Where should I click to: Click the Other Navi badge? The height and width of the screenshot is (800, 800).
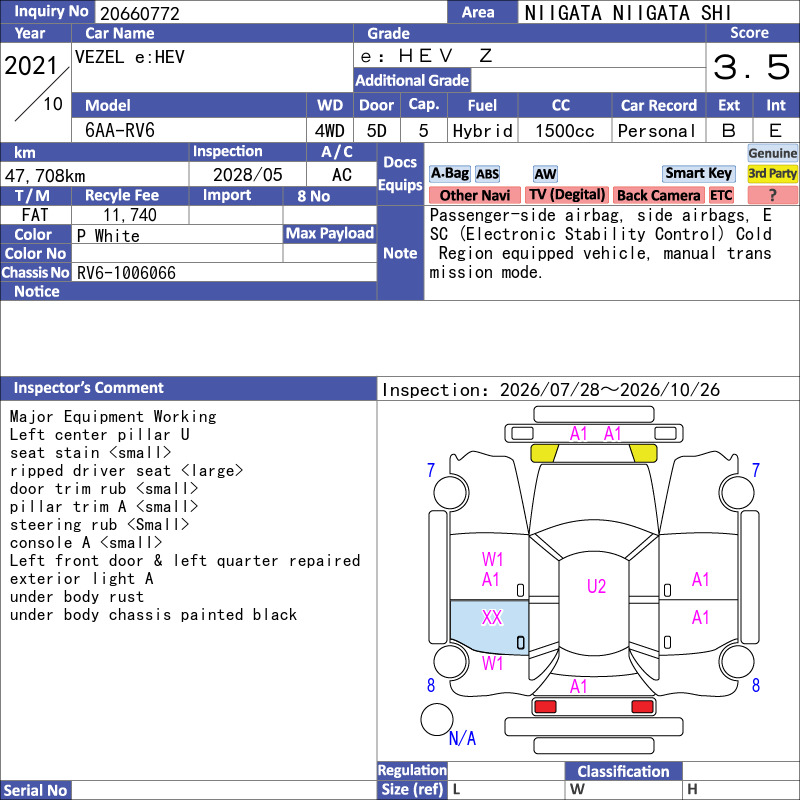[474, 195]
